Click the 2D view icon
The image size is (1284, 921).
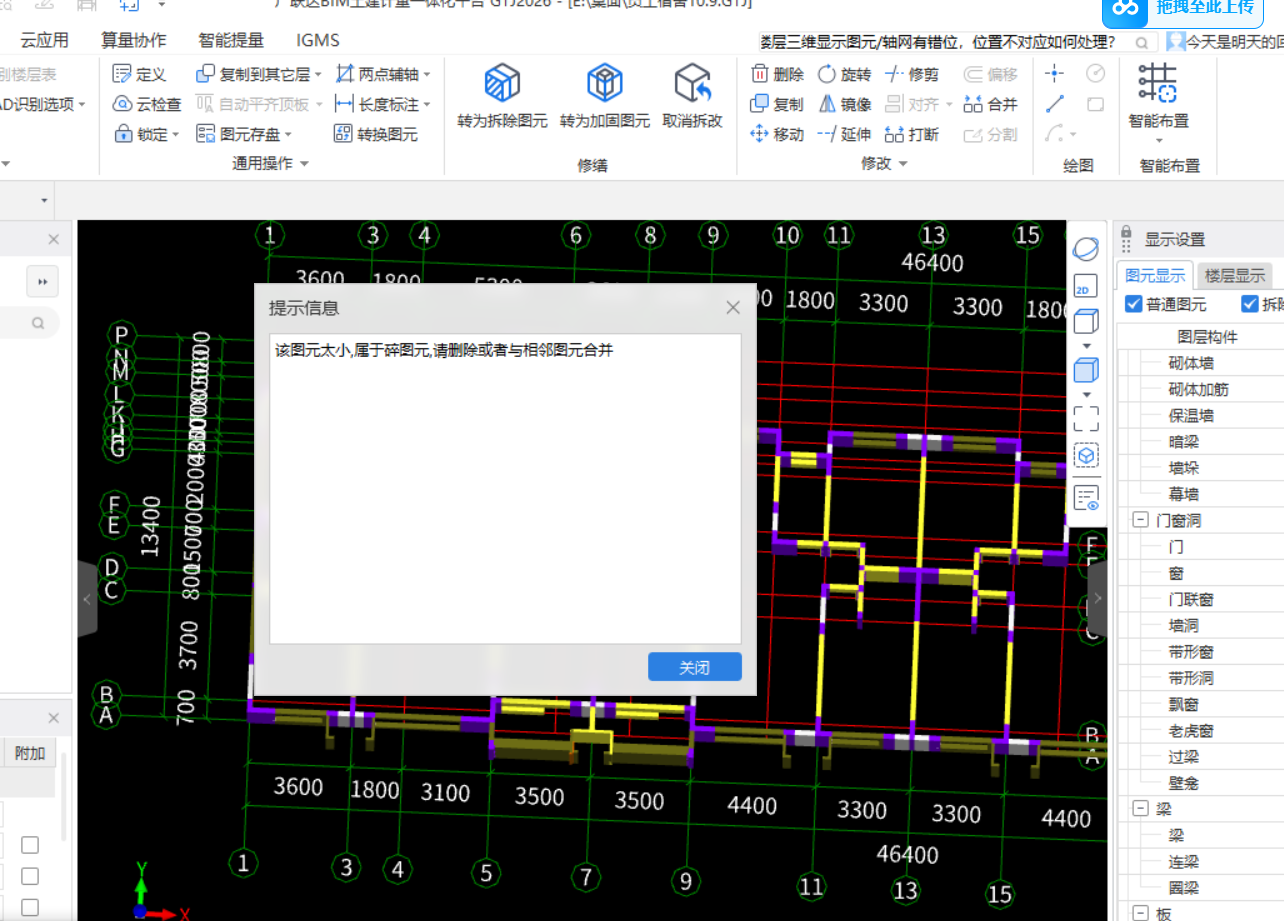1085,288
